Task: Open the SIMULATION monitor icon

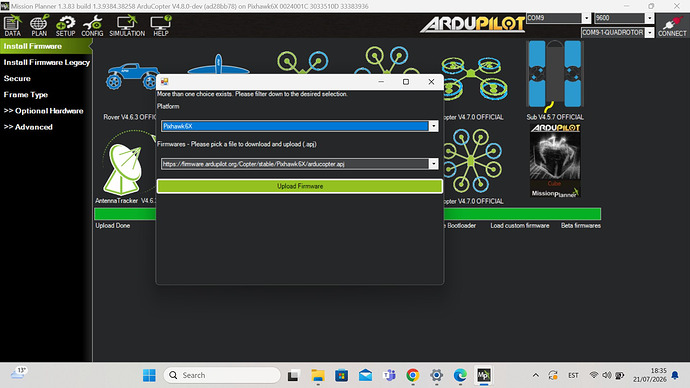Action: point(127,26)
